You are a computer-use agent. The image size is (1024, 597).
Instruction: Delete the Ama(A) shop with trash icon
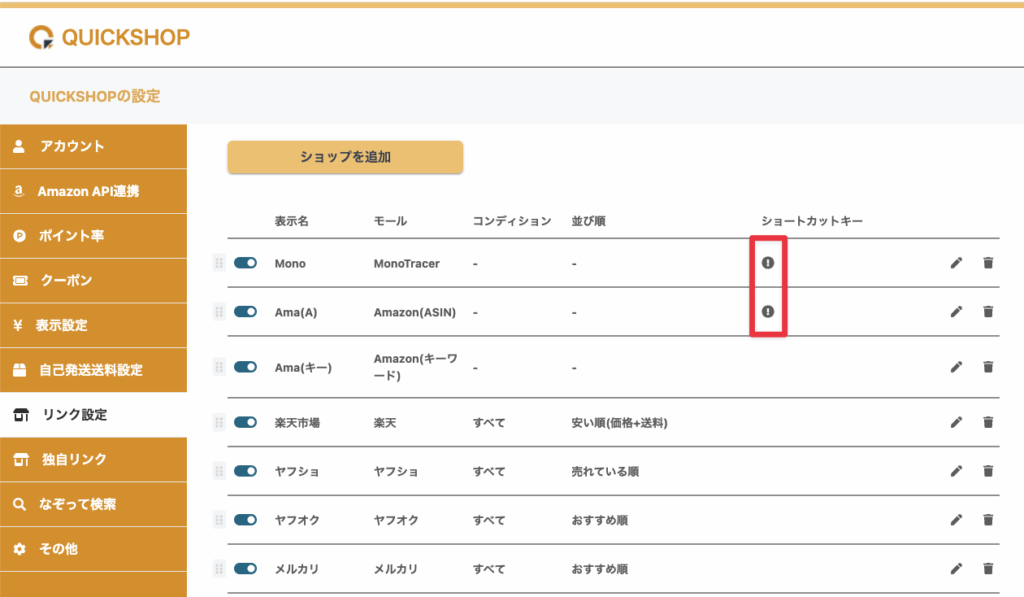[x=988, y=312]
